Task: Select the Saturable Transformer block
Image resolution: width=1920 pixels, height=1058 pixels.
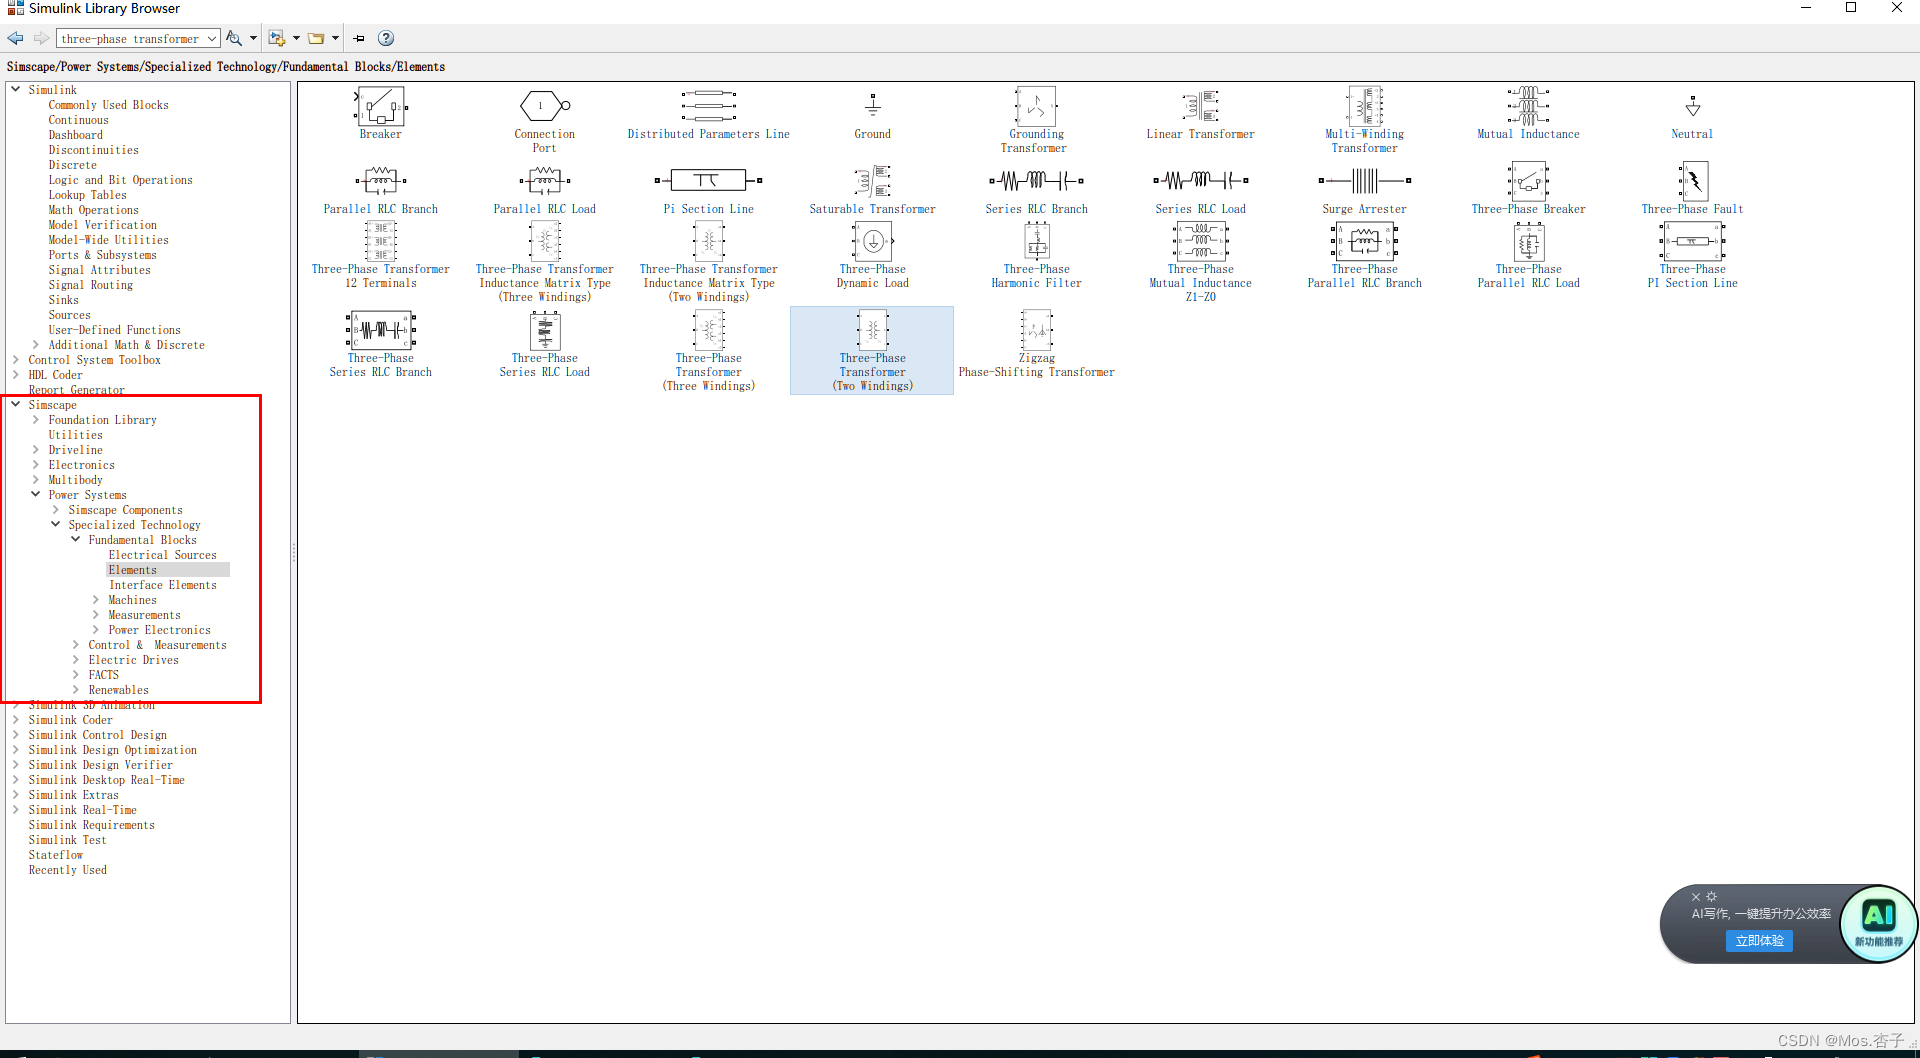Action: pos(872,182)
